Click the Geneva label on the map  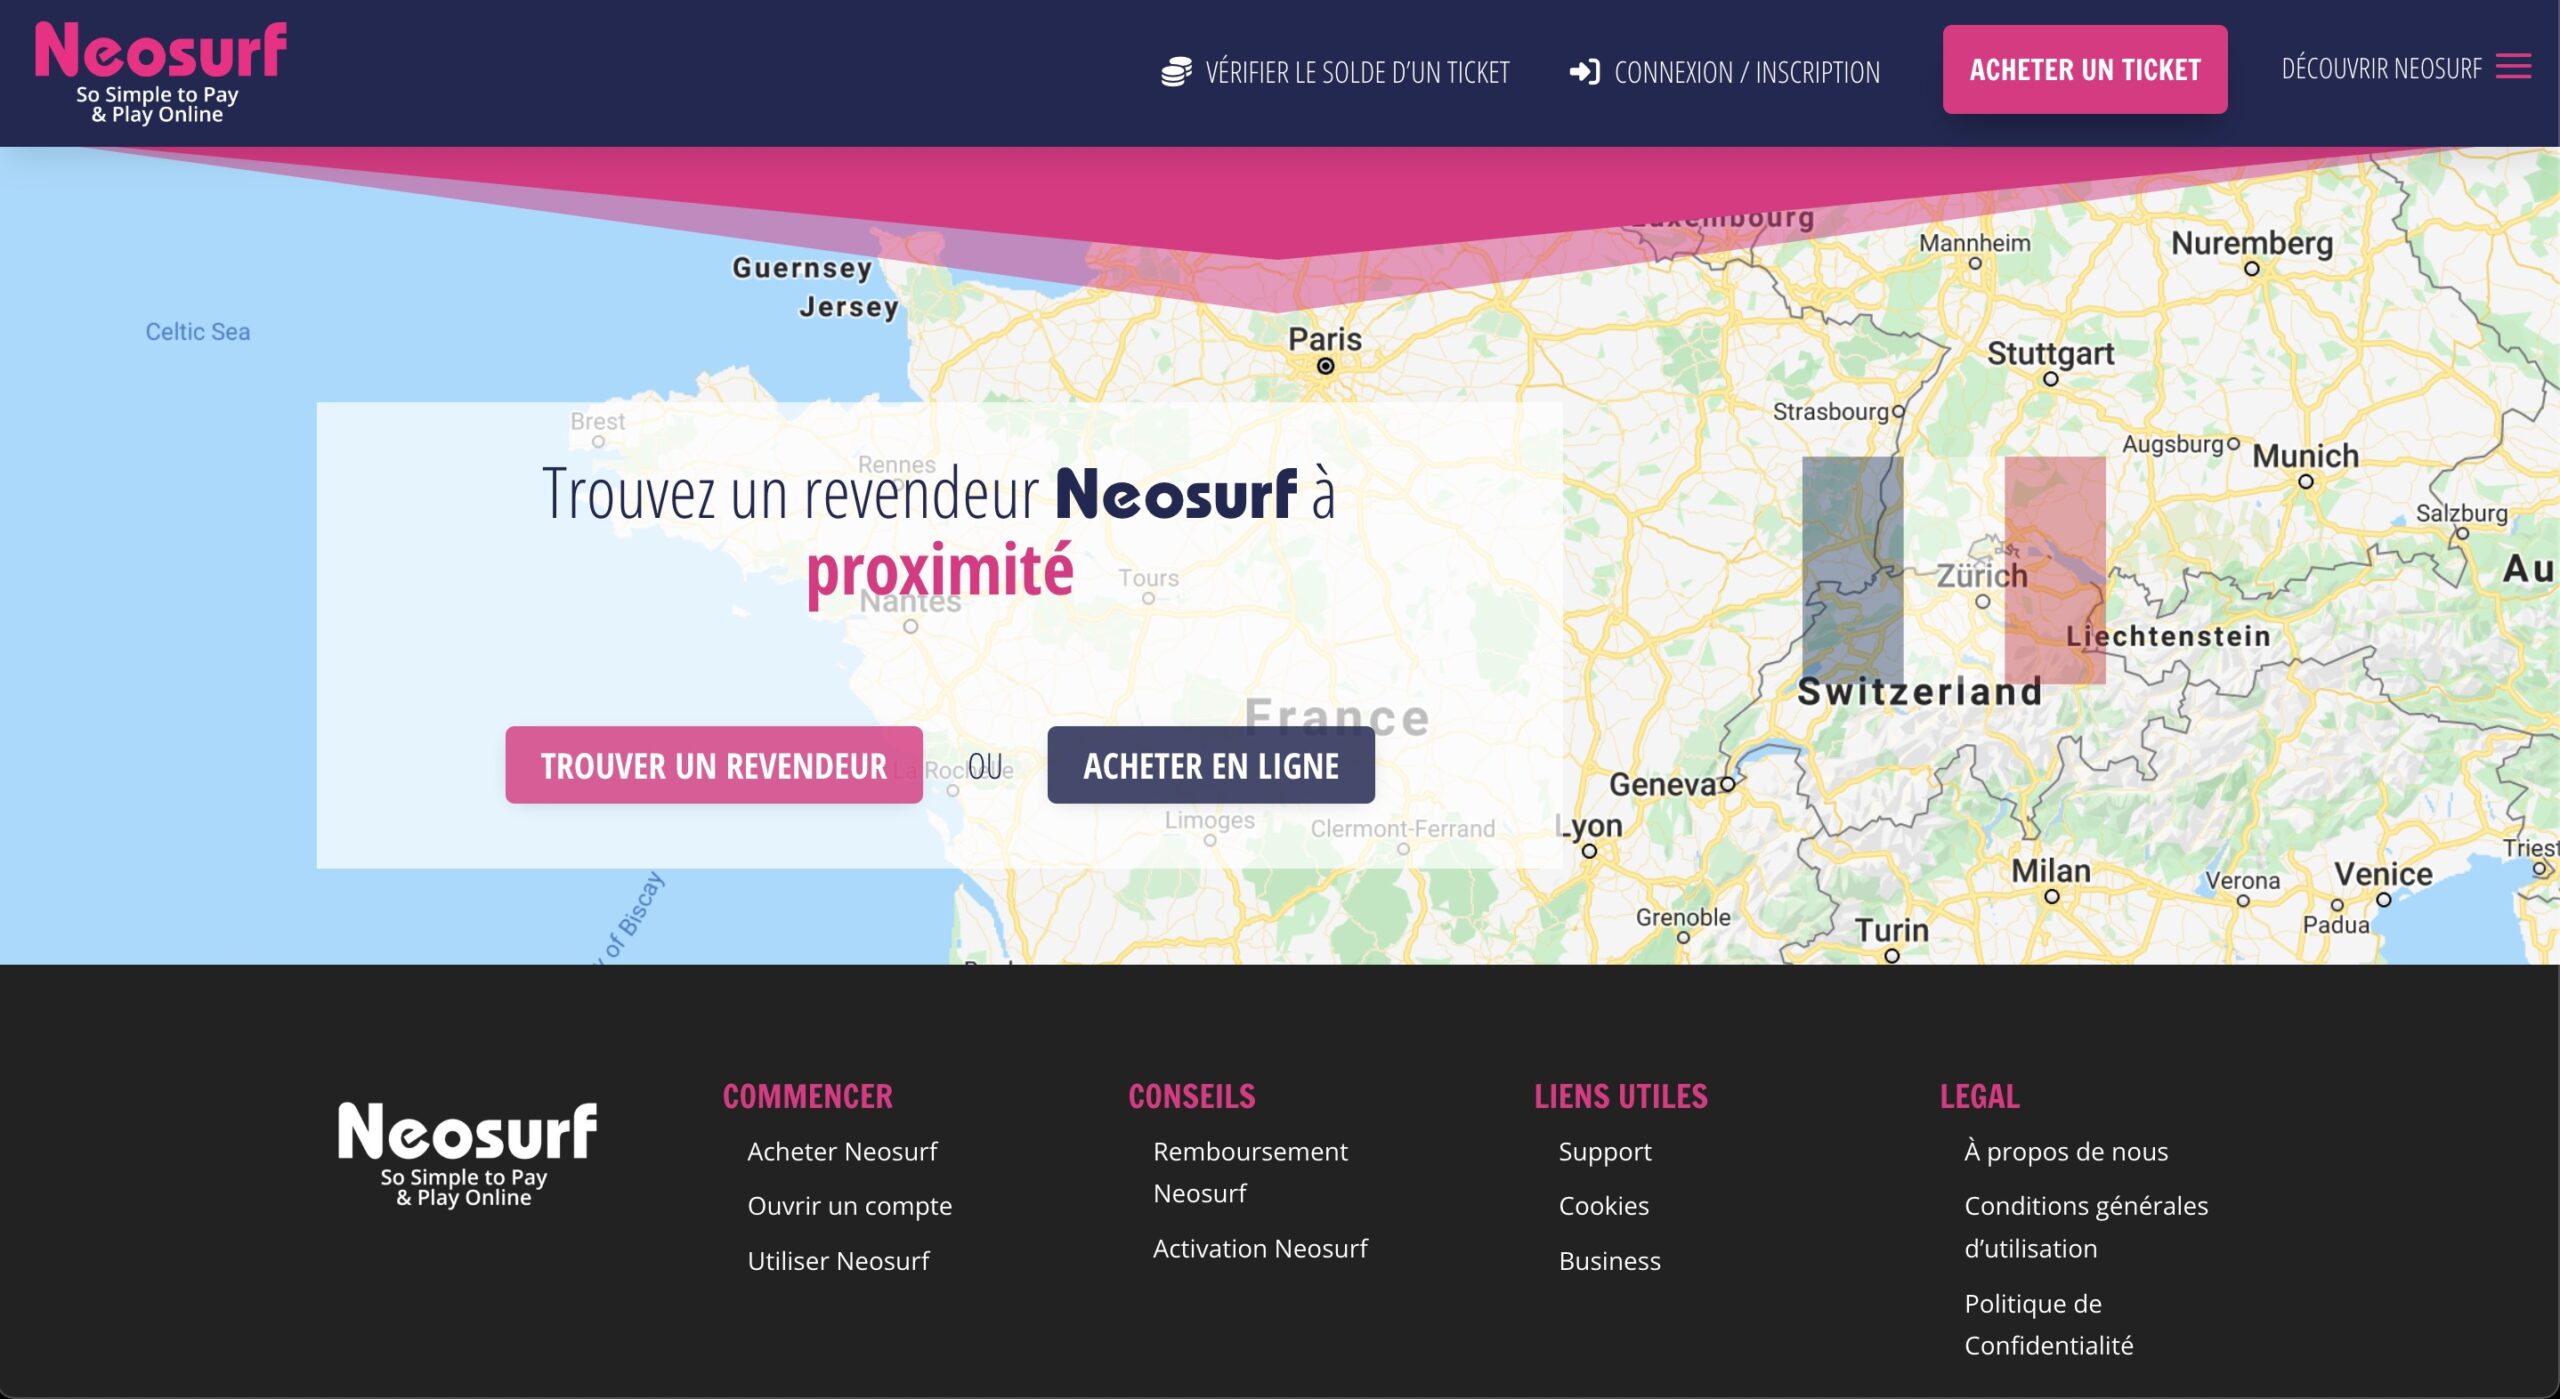point(1662,785)
